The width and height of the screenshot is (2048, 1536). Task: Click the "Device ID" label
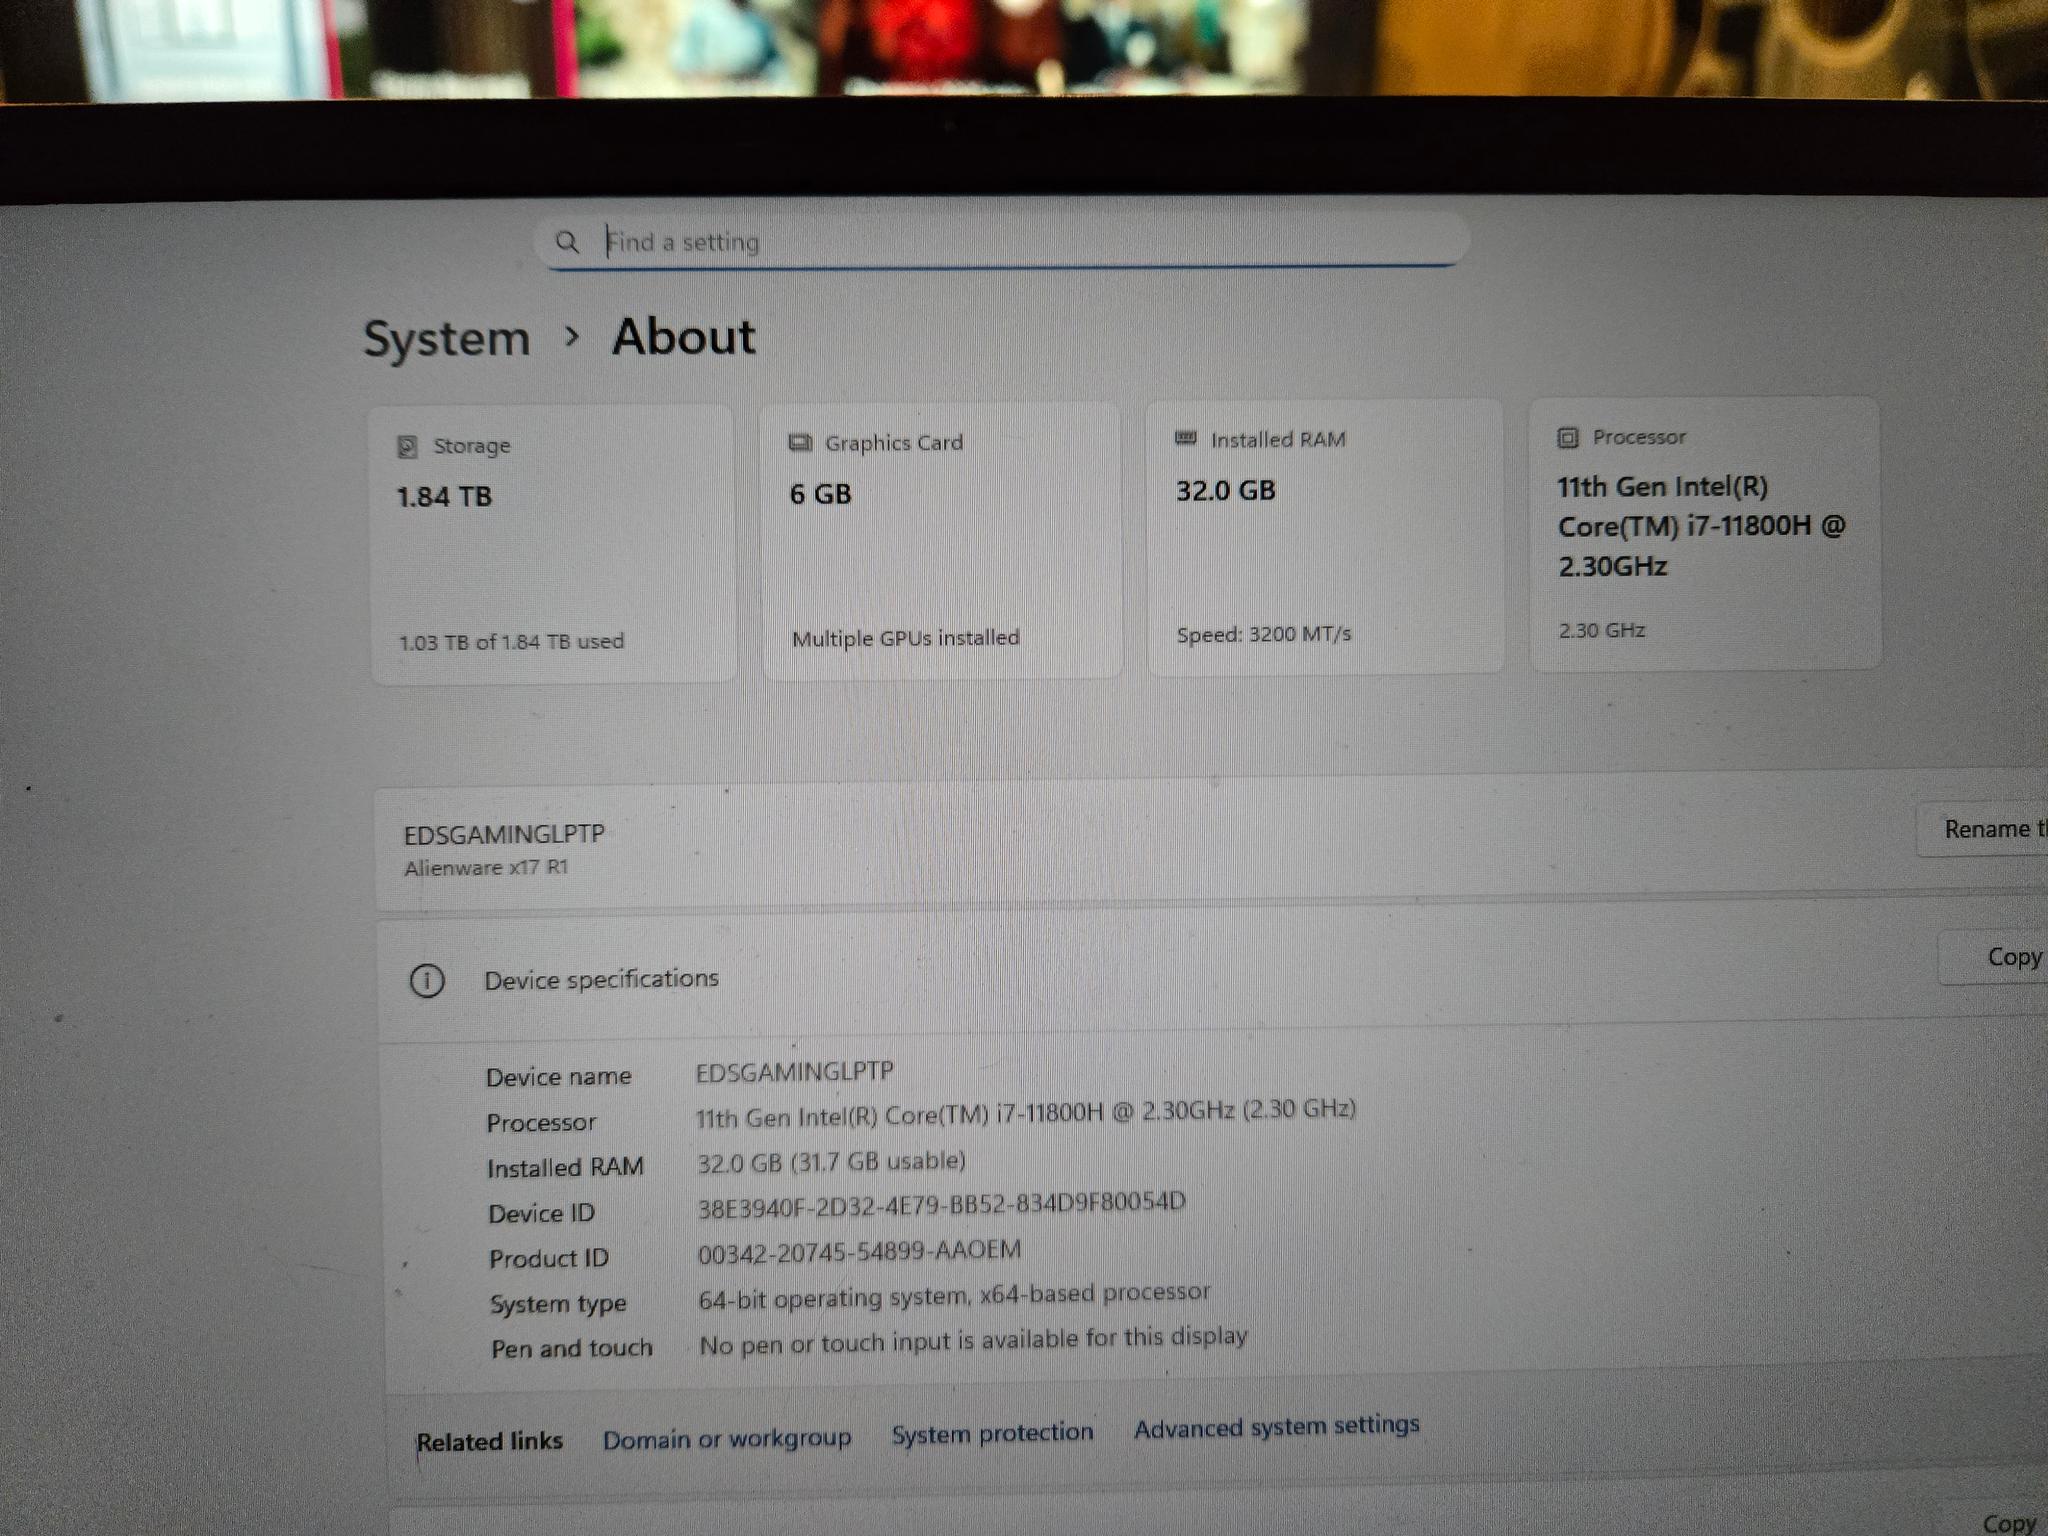point(541,1214)
